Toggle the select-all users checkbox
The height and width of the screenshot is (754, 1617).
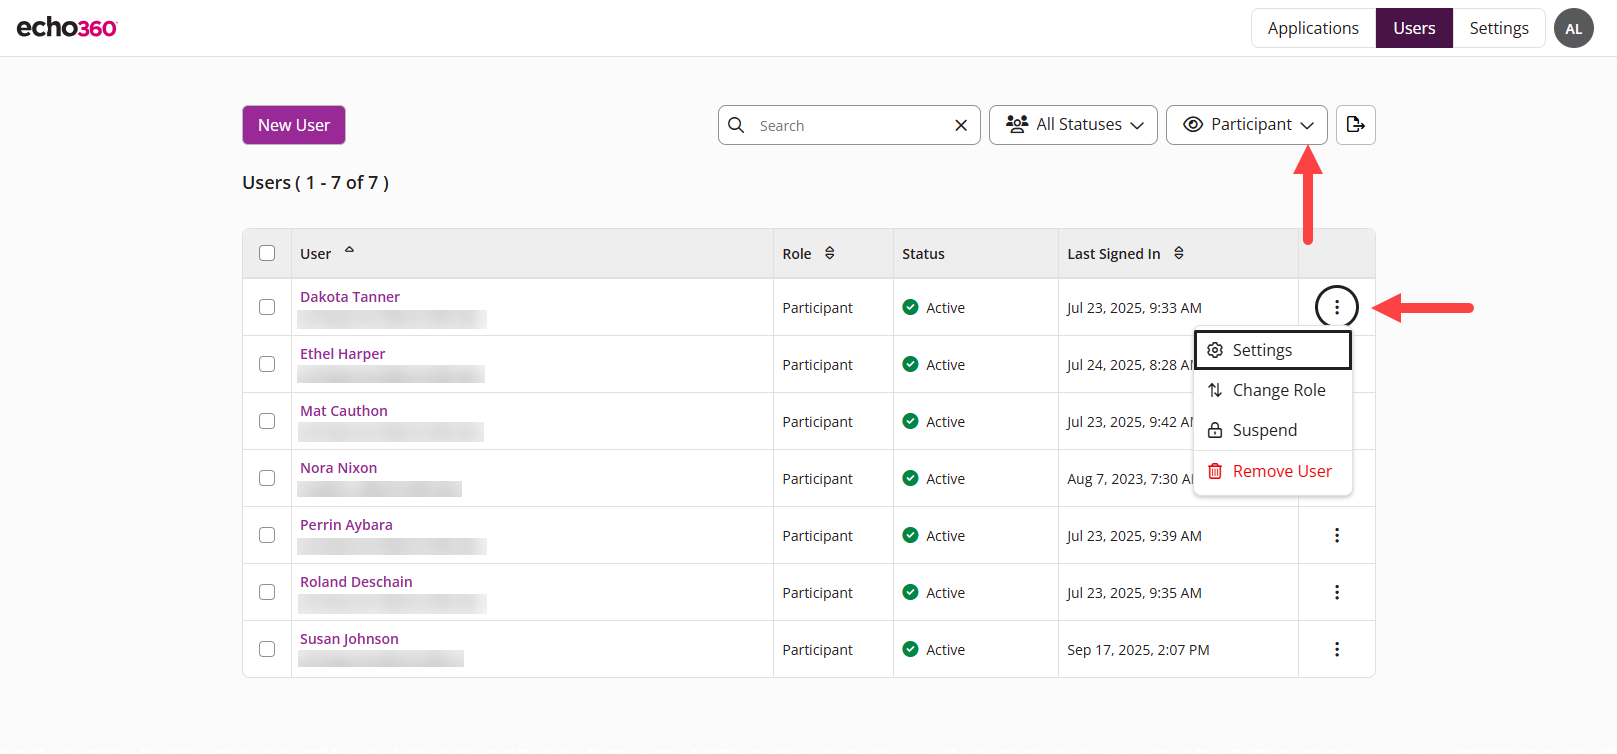tap(267, 253)
